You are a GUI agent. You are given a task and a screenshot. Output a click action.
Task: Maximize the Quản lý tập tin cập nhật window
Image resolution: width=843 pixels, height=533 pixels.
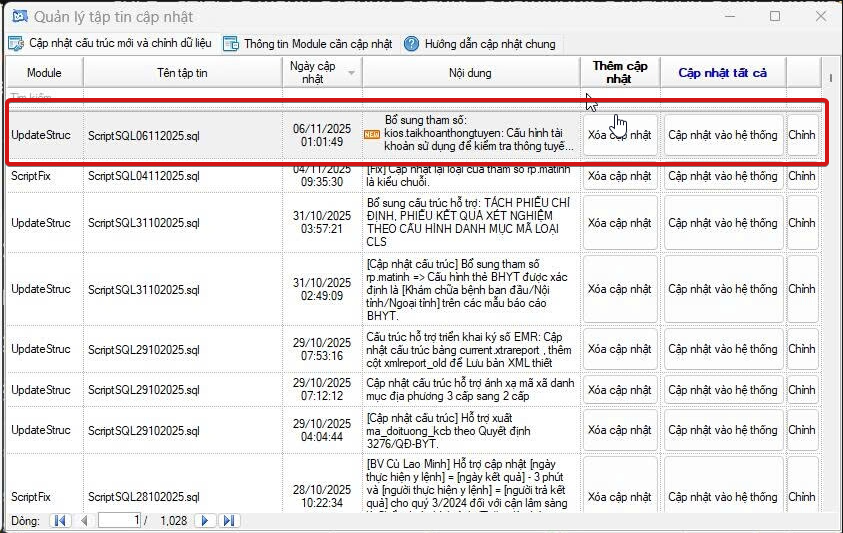click(775, 16)
